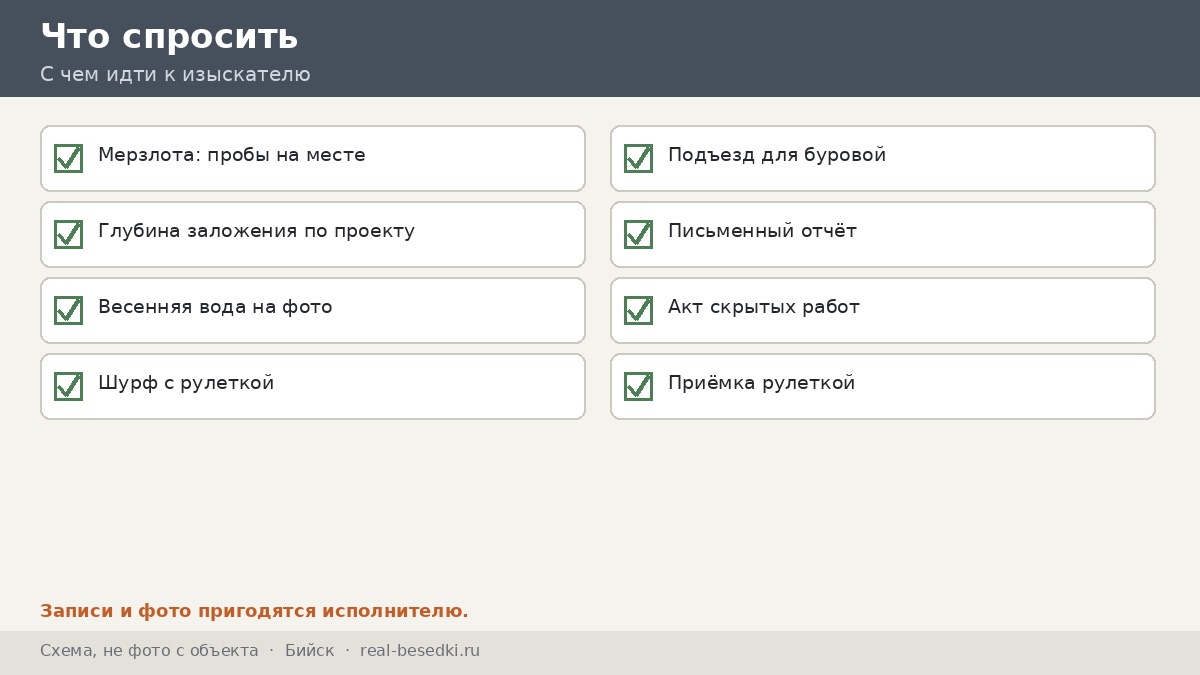Click the label Приёмка рулеткой
1200x675 pixels.
[x=761, y=383]
